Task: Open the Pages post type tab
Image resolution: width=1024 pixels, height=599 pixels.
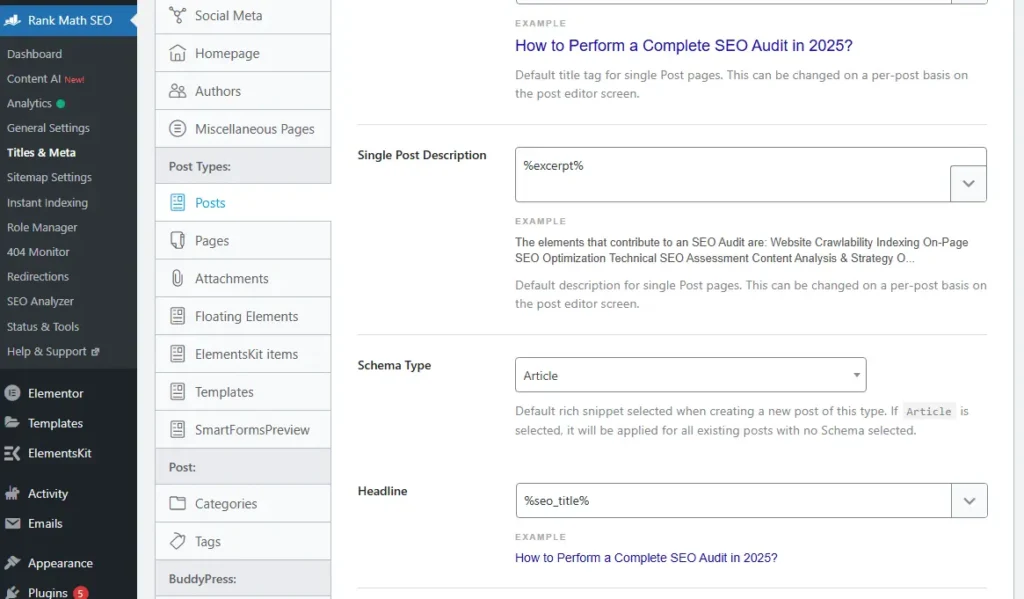Action: (x=243, y=240)
